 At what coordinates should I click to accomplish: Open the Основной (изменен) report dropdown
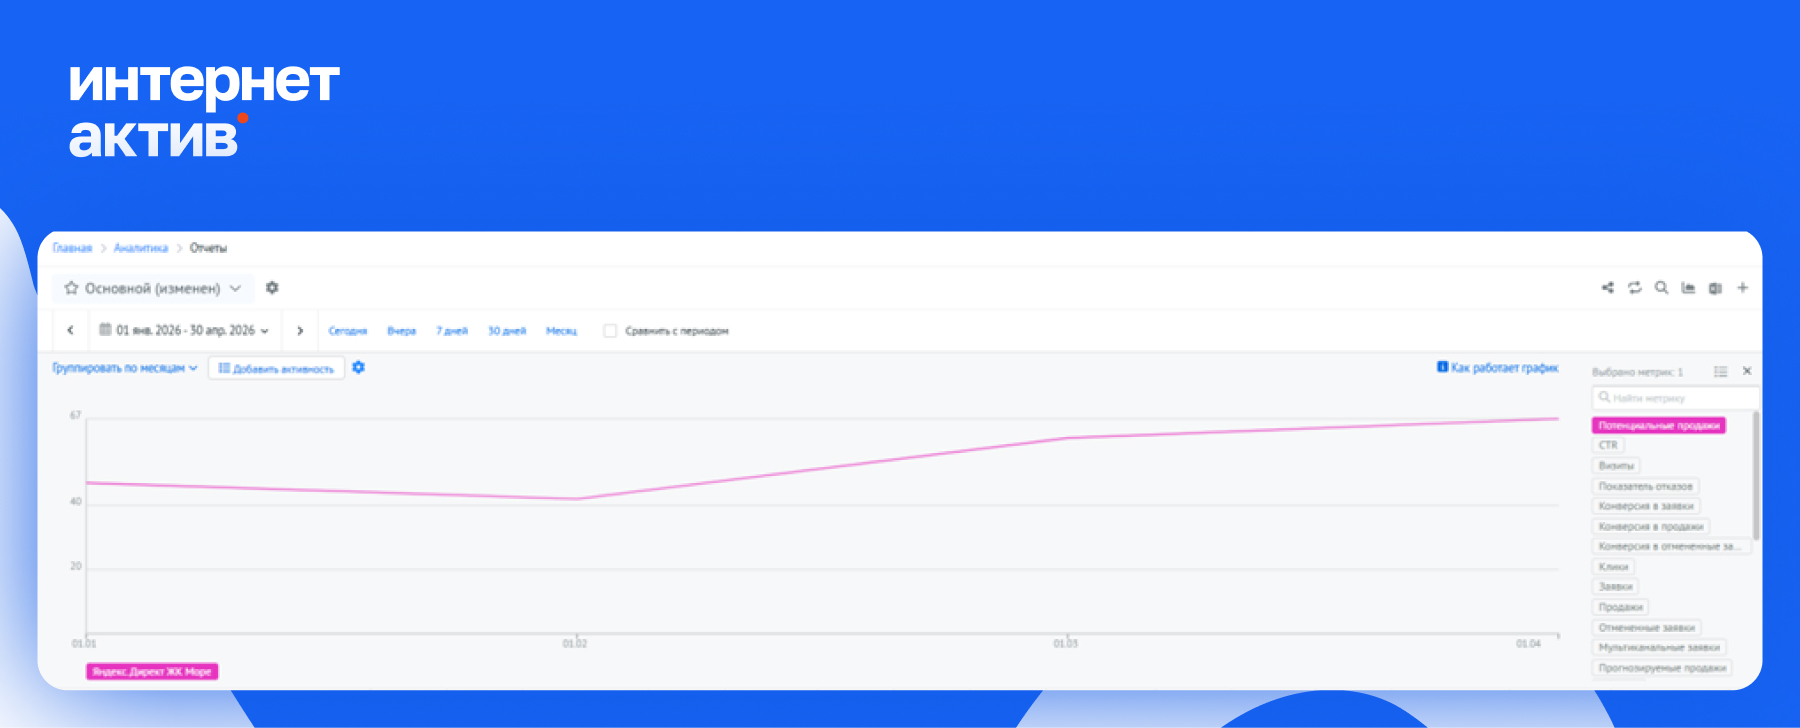coord(153,288)
